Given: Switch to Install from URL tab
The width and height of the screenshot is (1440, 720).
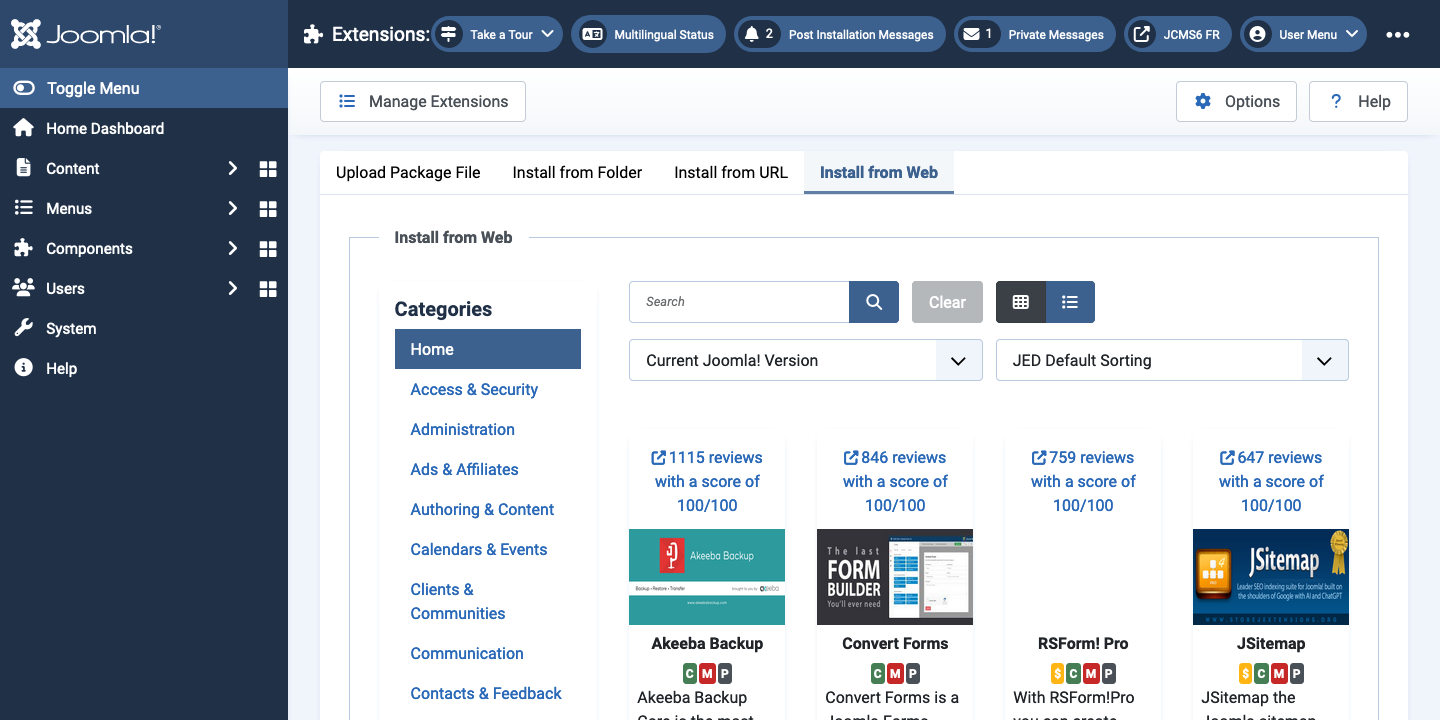Looking at the screenshot, I should point(731,172).
